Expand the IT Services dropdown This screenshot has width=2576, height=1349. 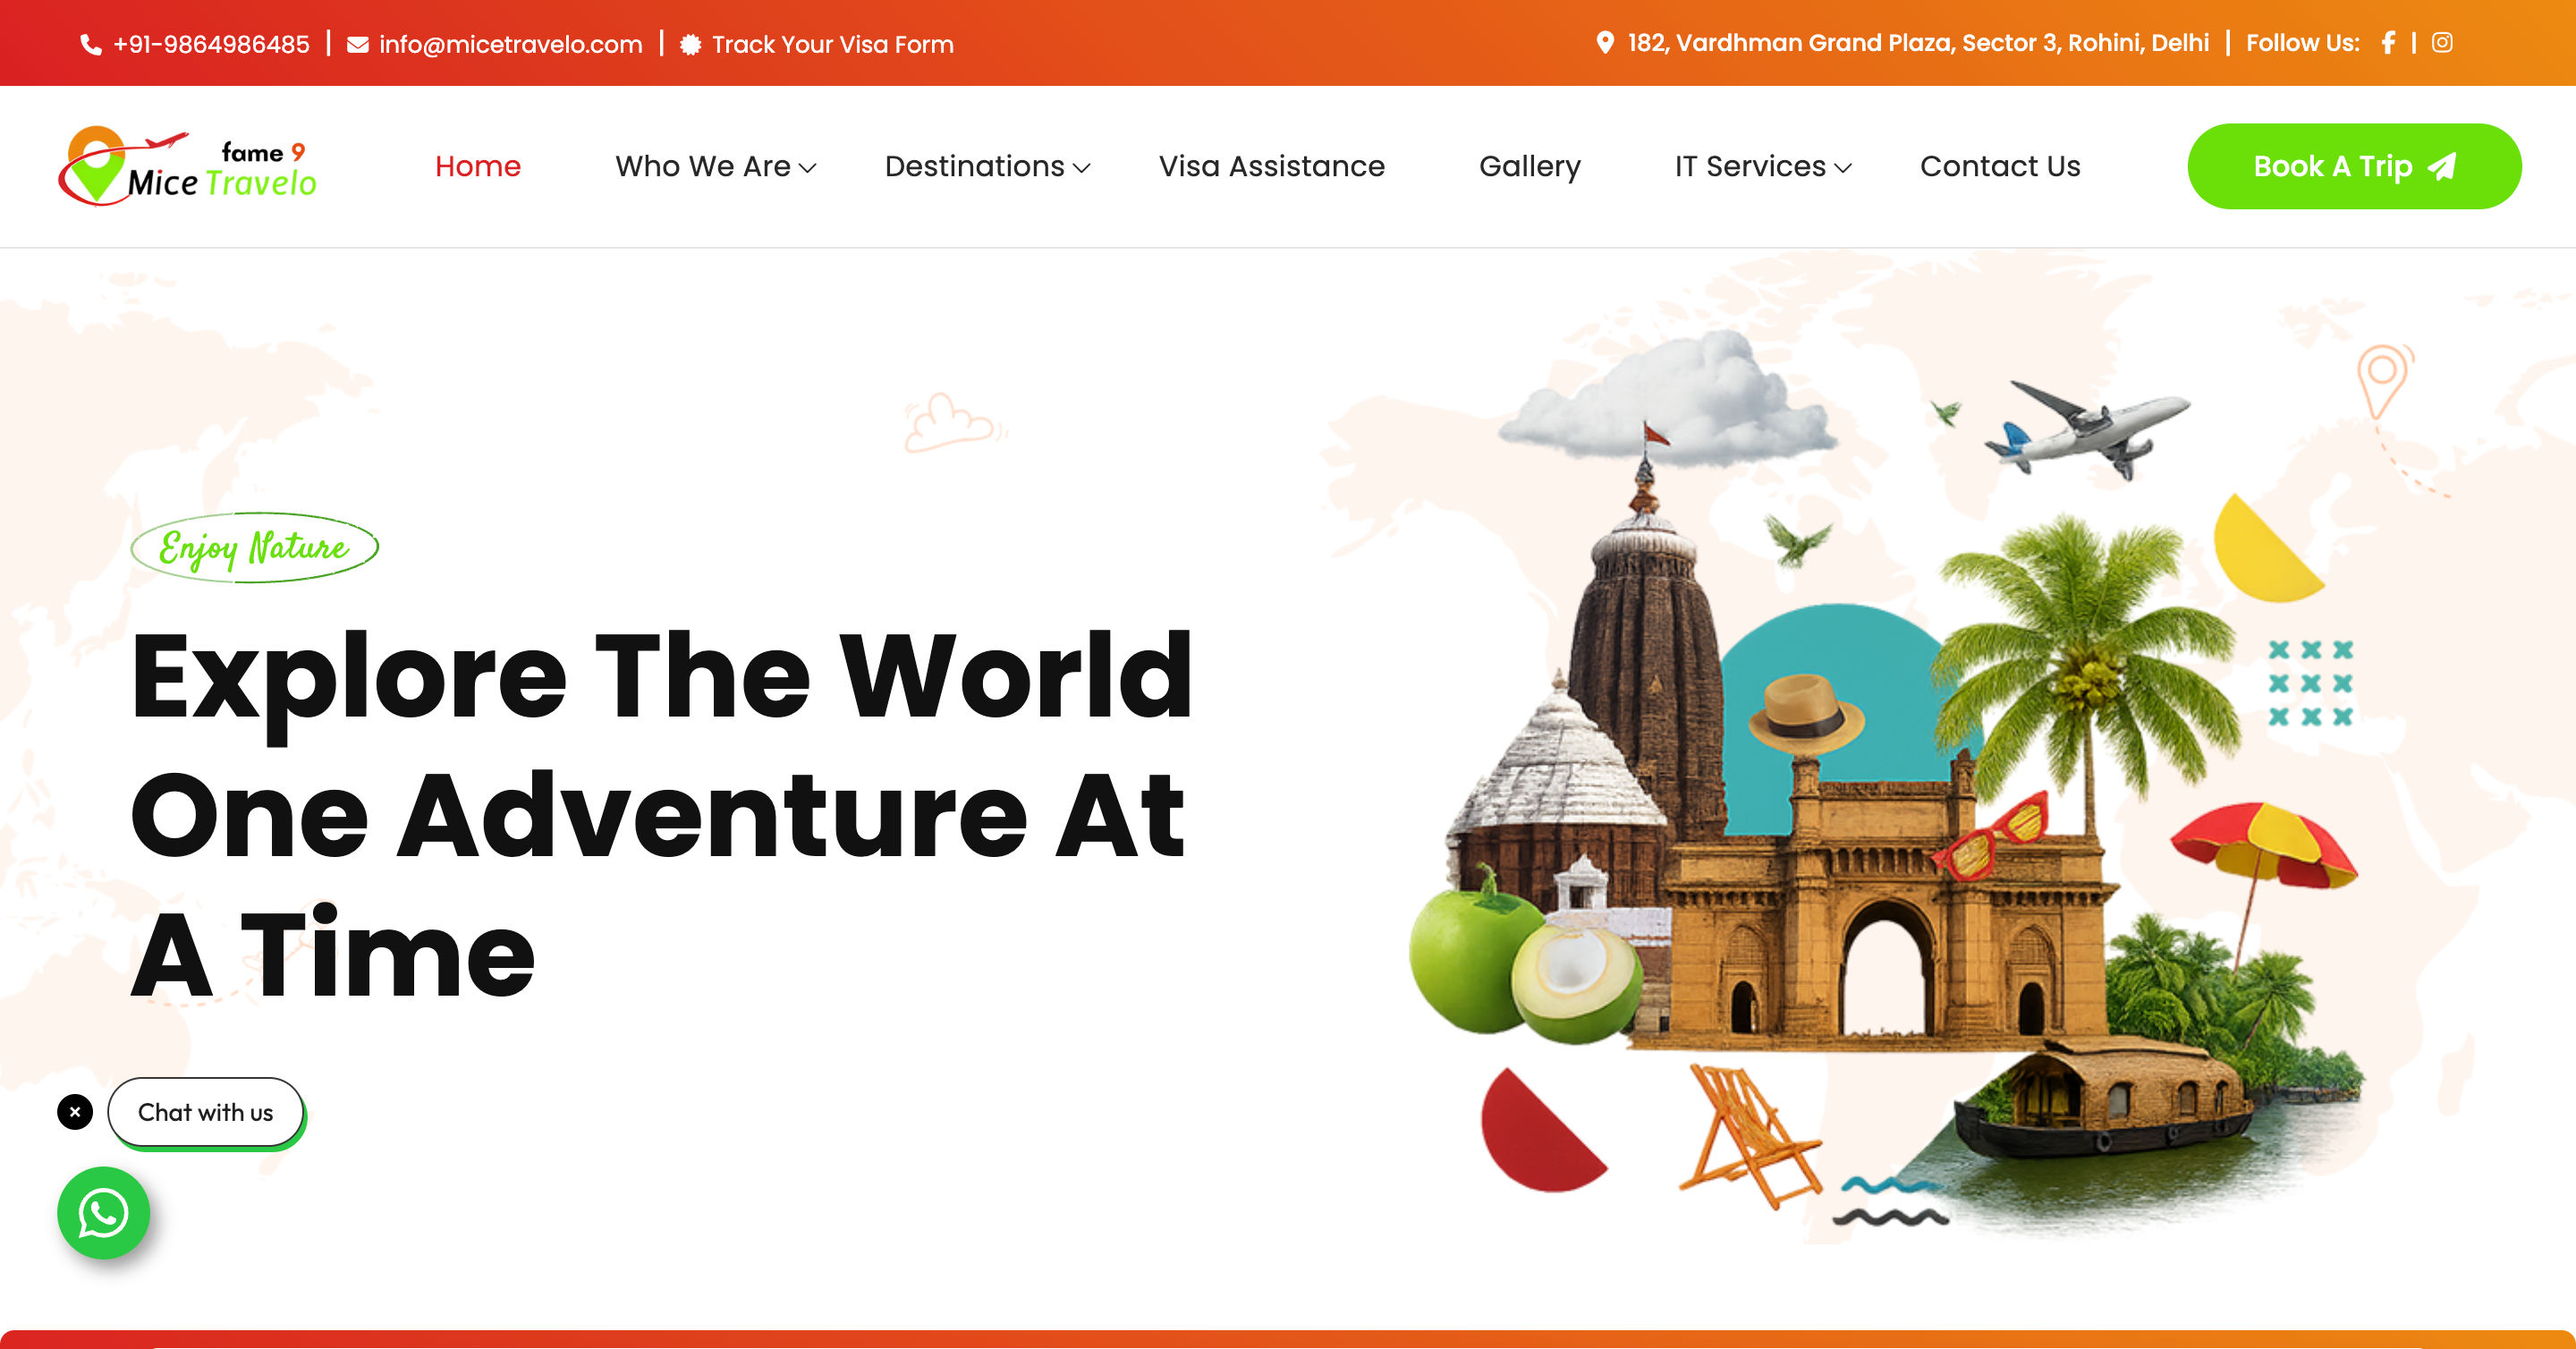(1763, 166)
